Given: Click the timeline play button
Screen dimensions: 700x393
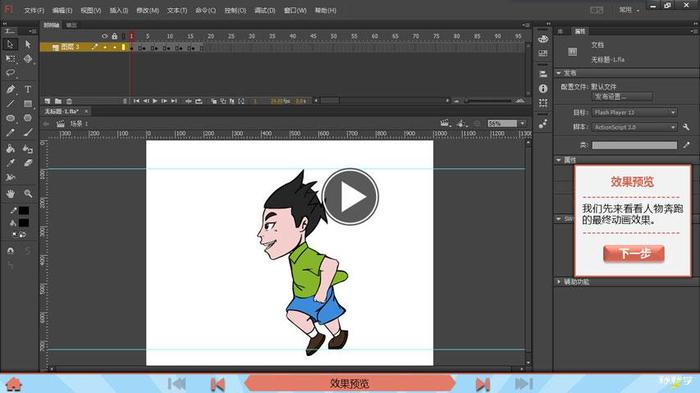Looking at the screenshot, I should point(155,101).
